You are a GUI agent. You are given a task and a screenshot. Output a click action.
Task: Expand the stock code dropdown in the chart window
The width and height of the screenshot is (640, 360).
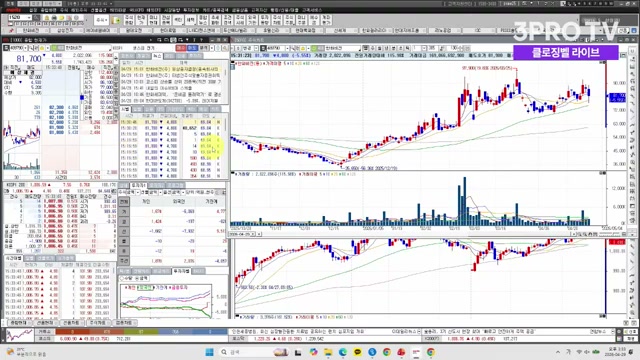(x=287, y=48)
